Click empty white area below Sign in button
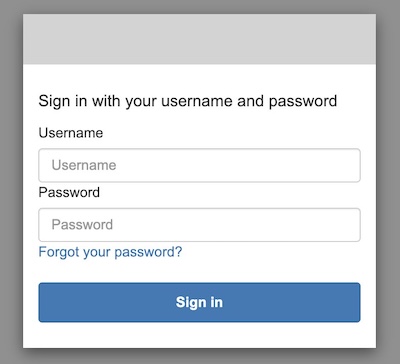Image resolution: width=400 pixels, height=364 pixels. pos(199,335)
